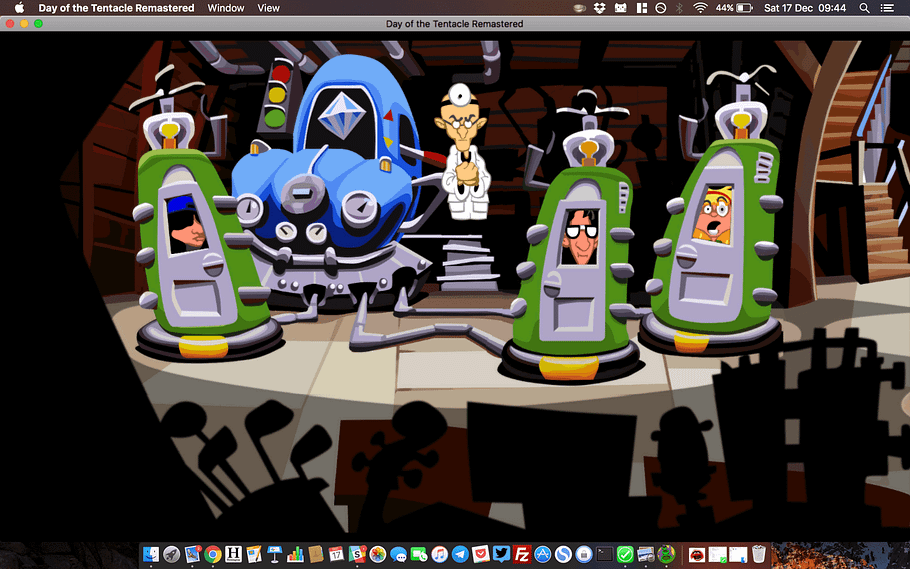
Task: Open the Hype 'H' app in dock
Action: [233, 554]
